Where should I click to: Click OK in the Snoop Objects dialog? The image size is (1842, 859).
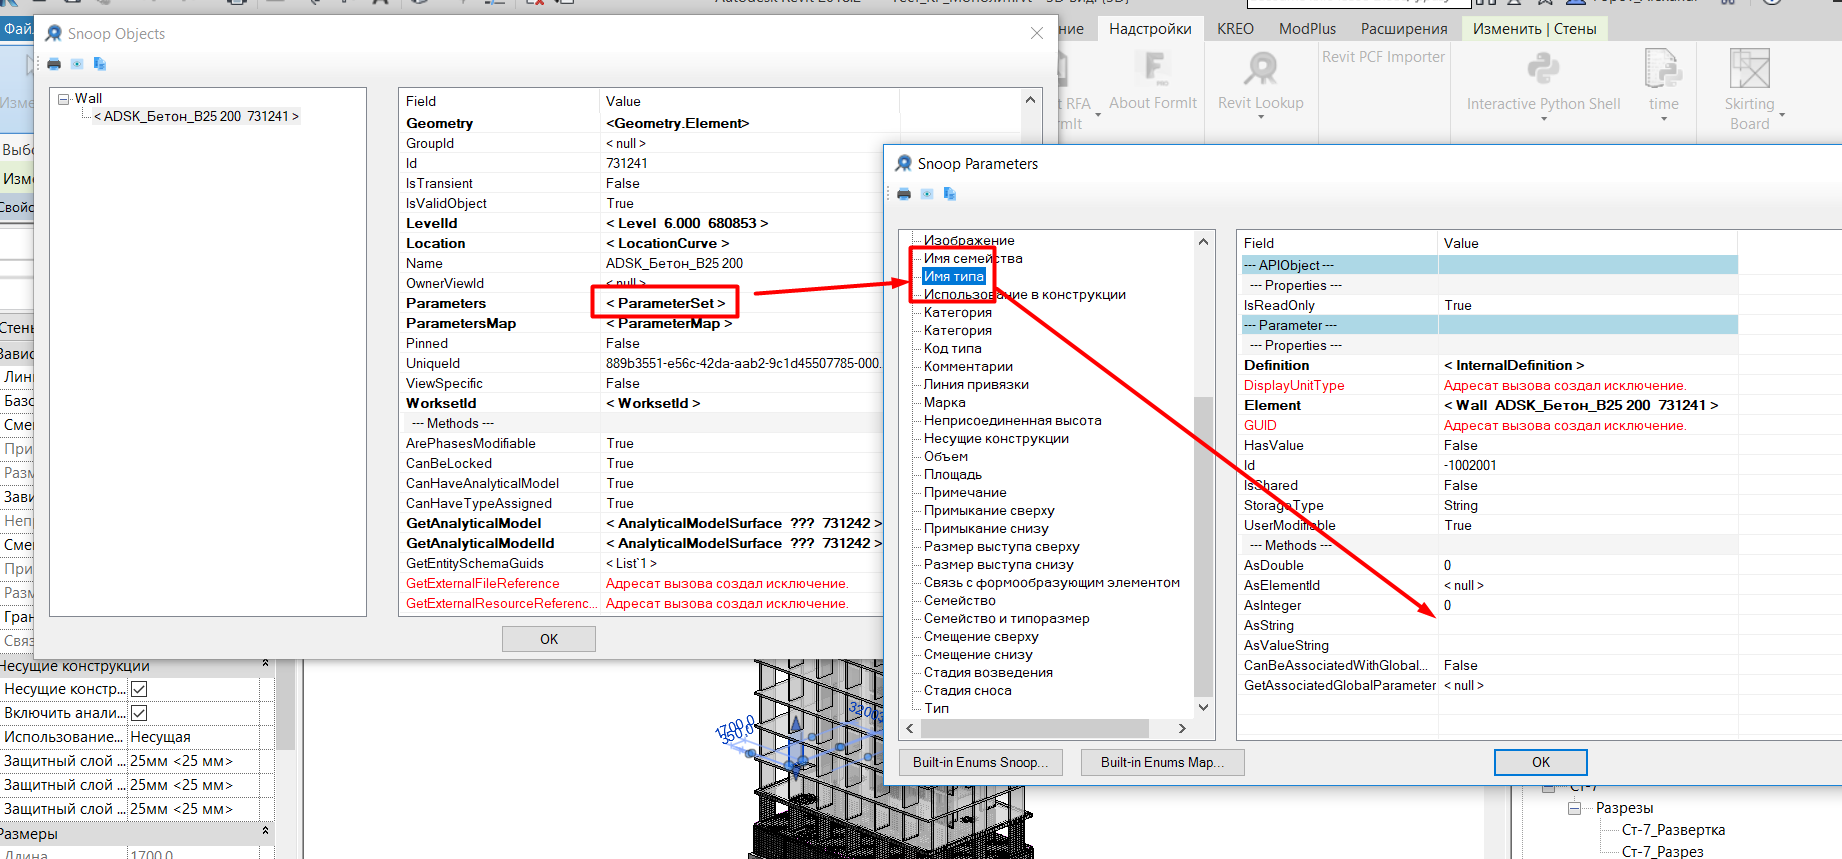pyautogui.click(x=549, y=639)
